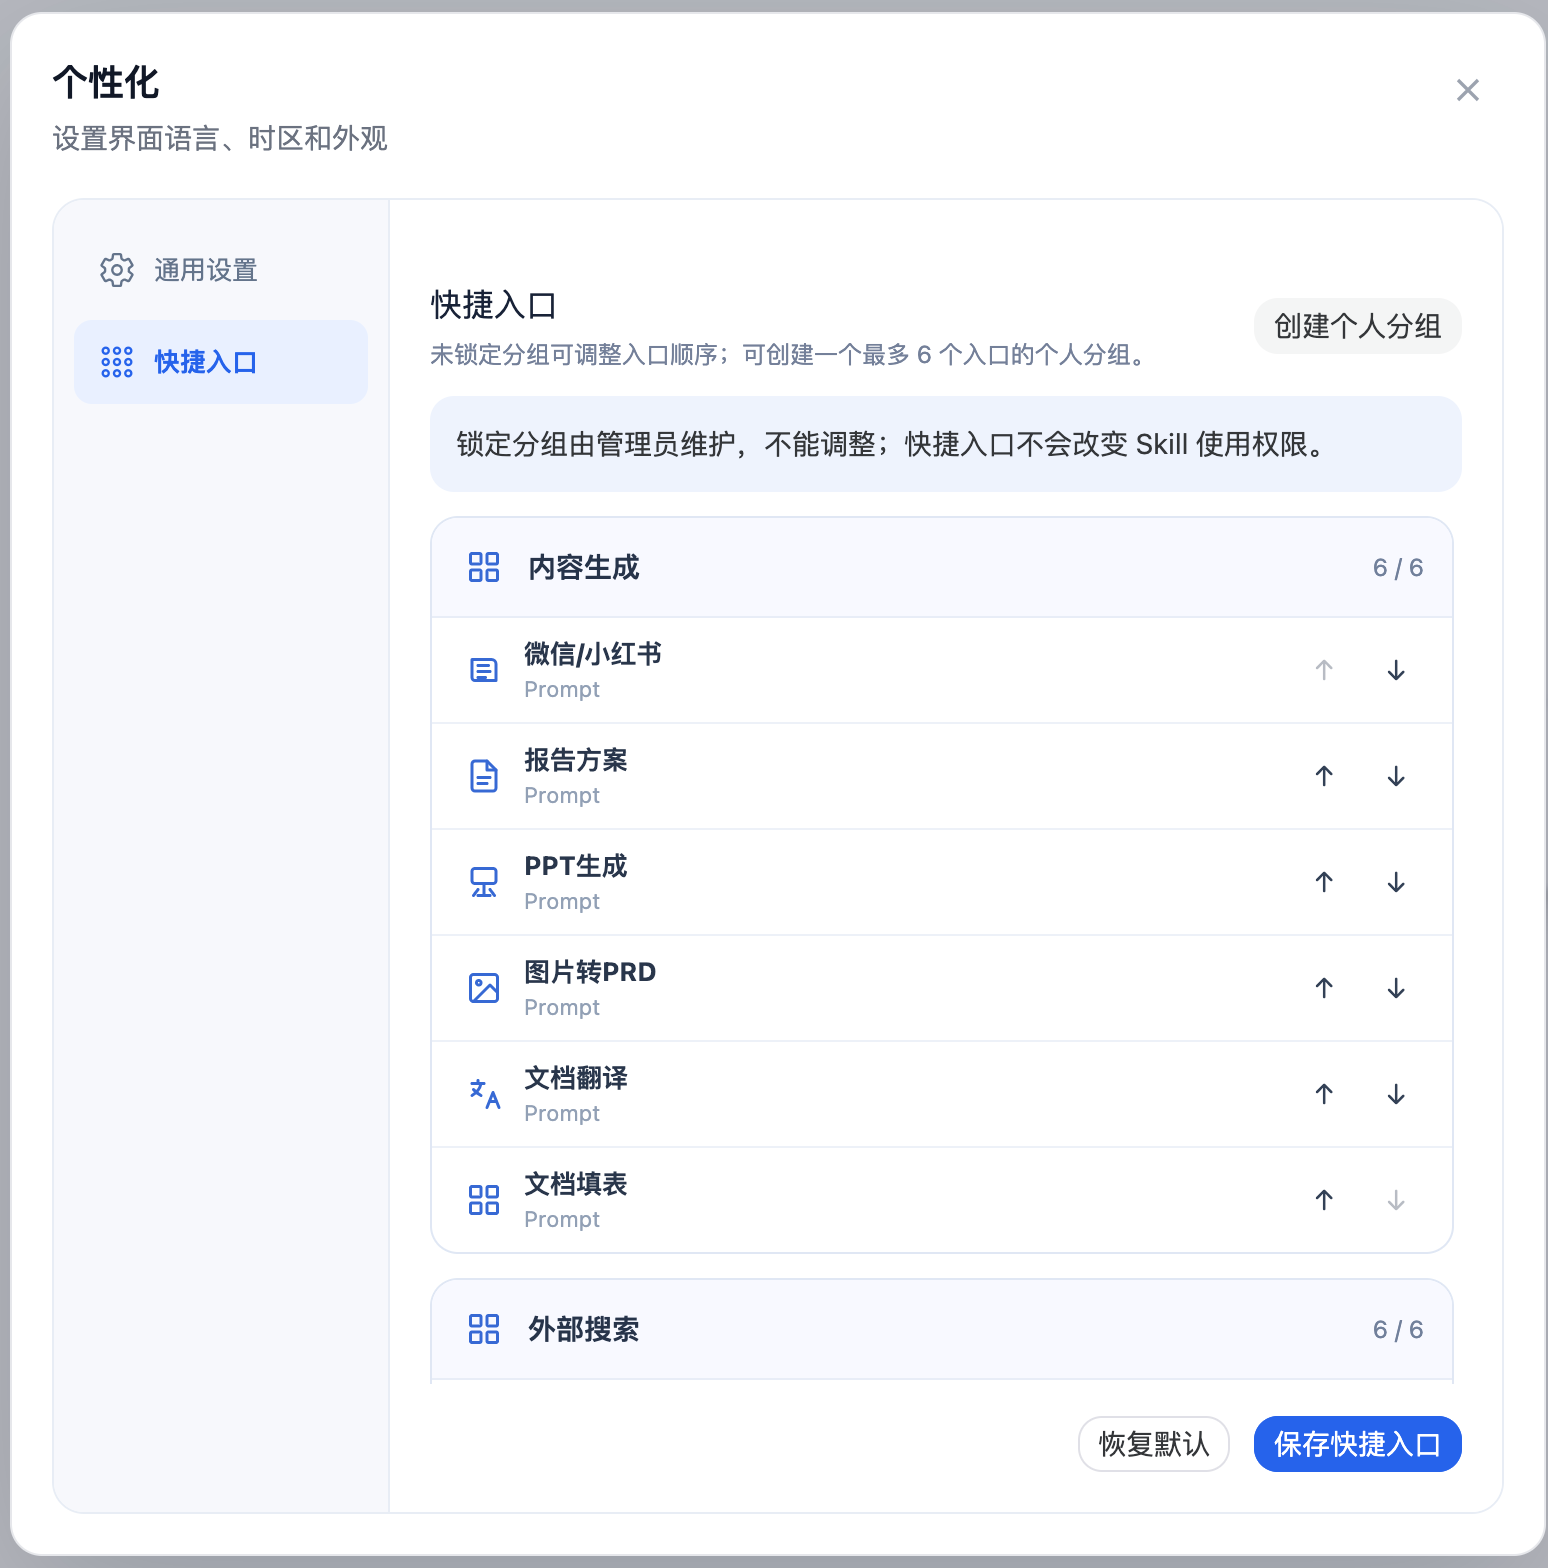Click the 文档填表 entry name
The image size is (1548, 1568).
coord(576,1184)
